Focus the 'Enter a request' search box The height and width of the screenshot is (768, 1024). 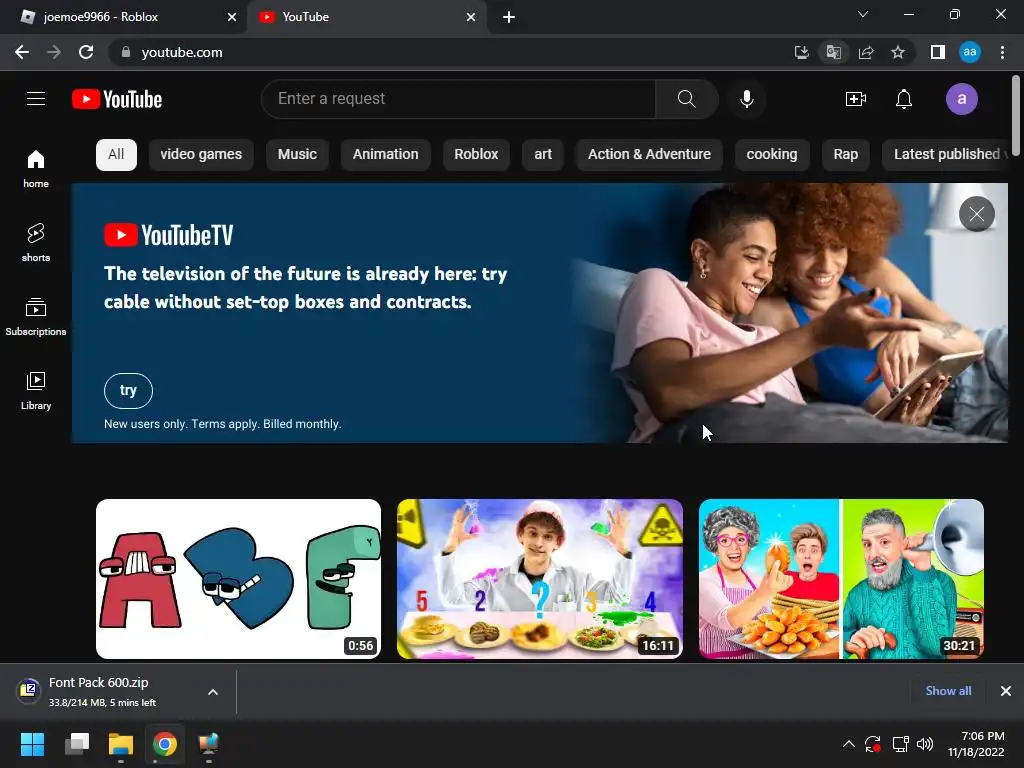pos(458,99)
